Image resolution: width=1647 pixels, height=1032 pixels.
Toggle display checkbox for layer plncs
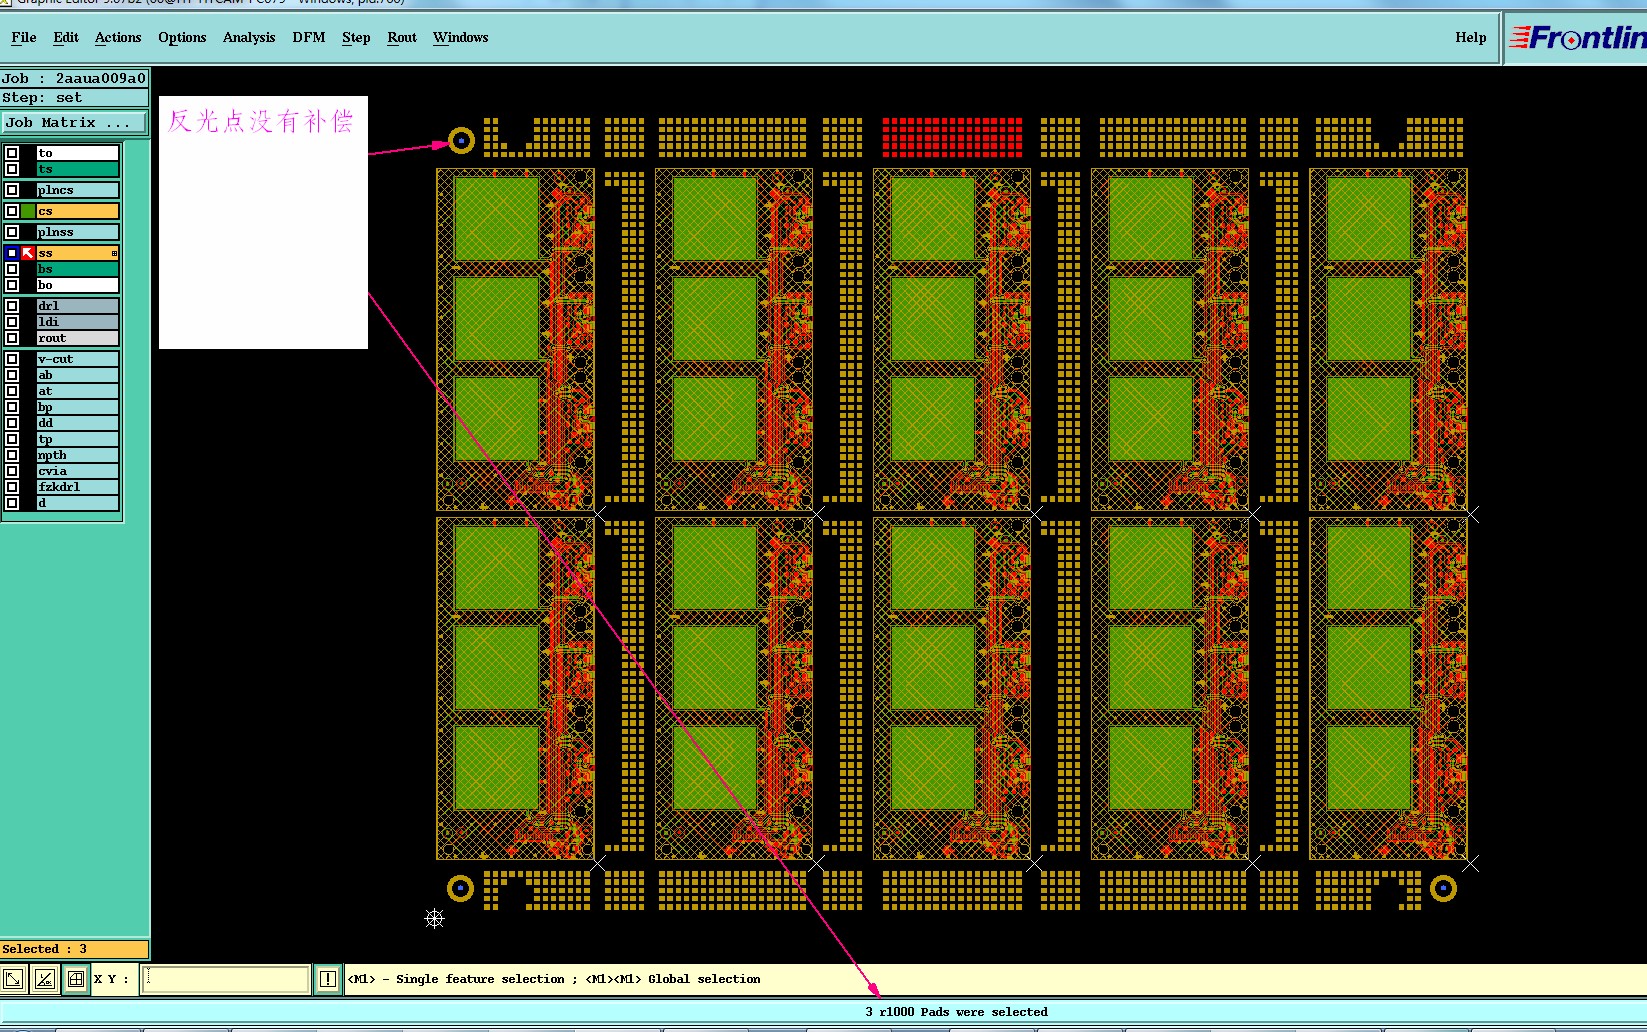12,190
